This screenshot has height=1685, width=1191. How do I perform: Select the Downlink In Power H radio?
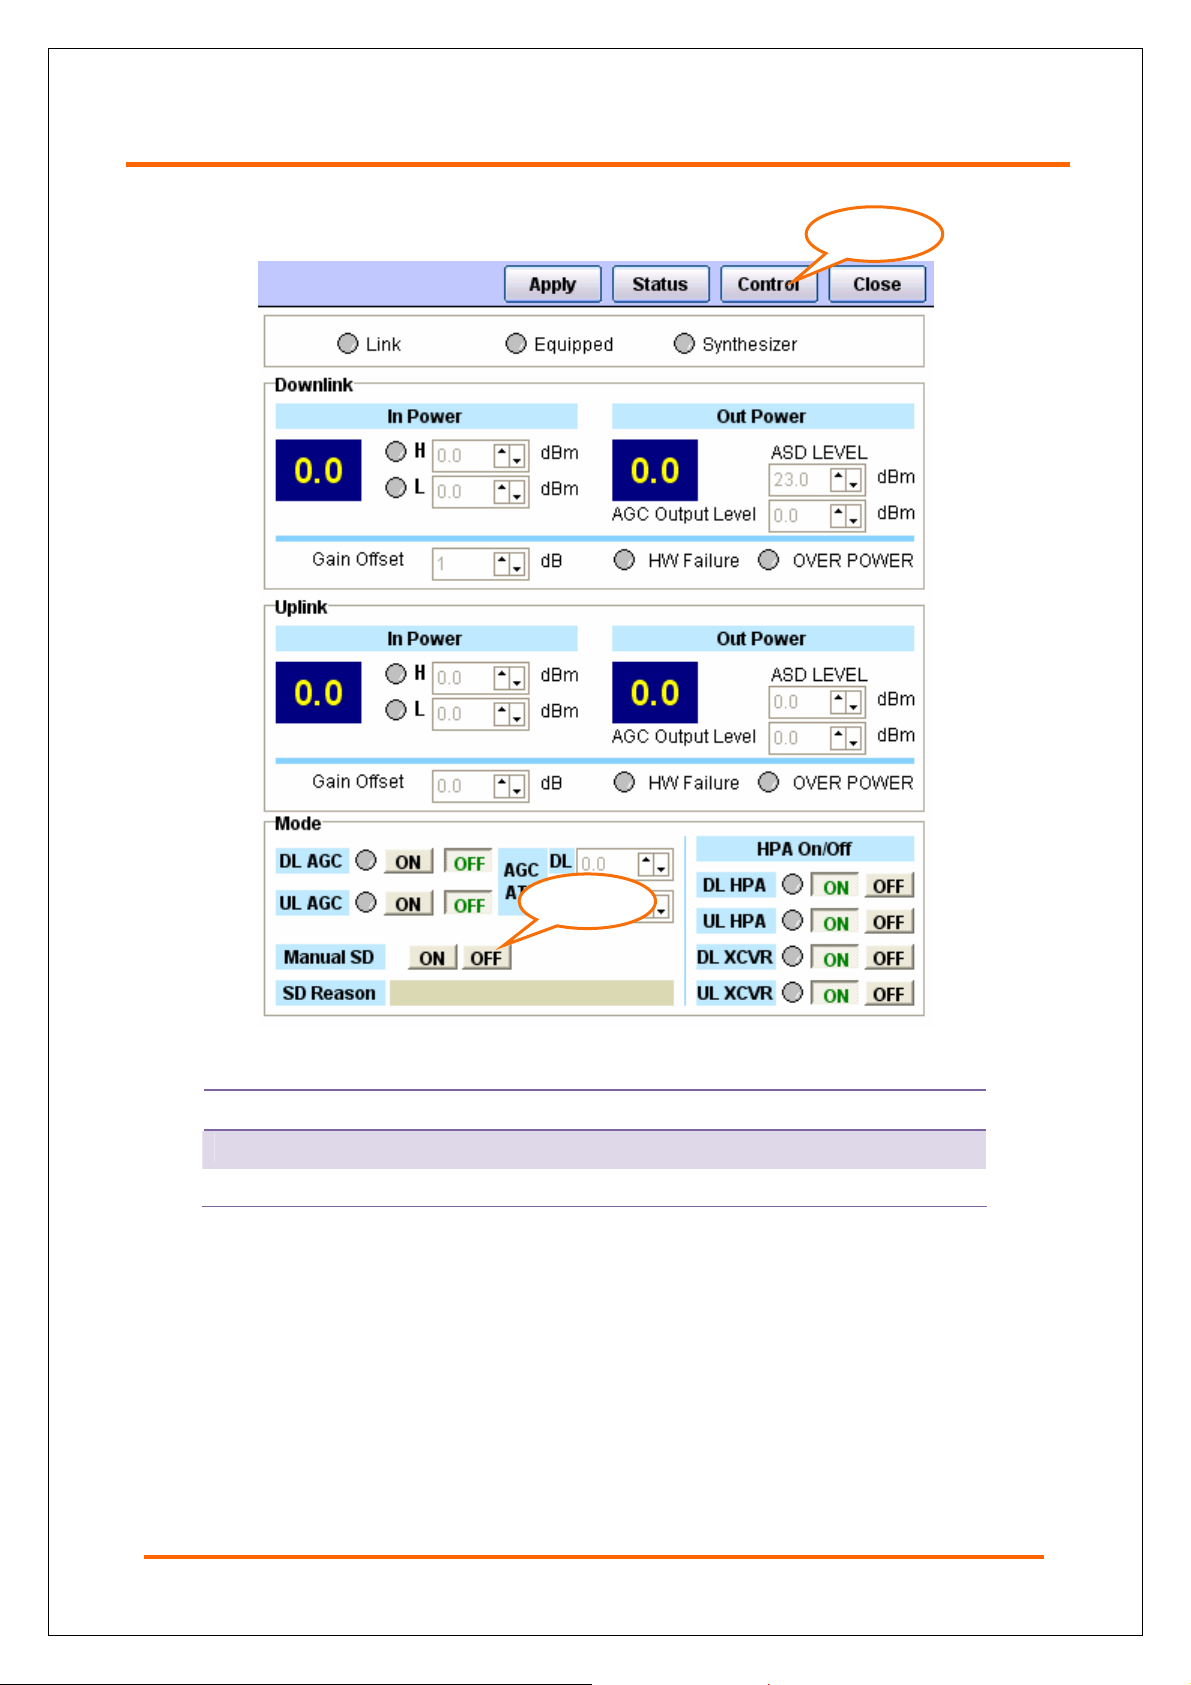[x=396, y=452]
